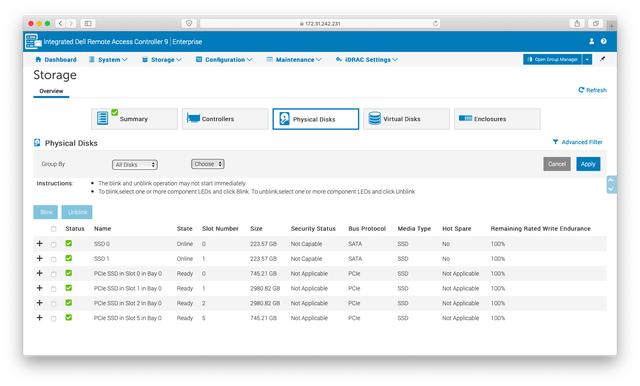Screen dimensions: 640x386
Task: Open the Storage menu
Action: coord(162,60)
